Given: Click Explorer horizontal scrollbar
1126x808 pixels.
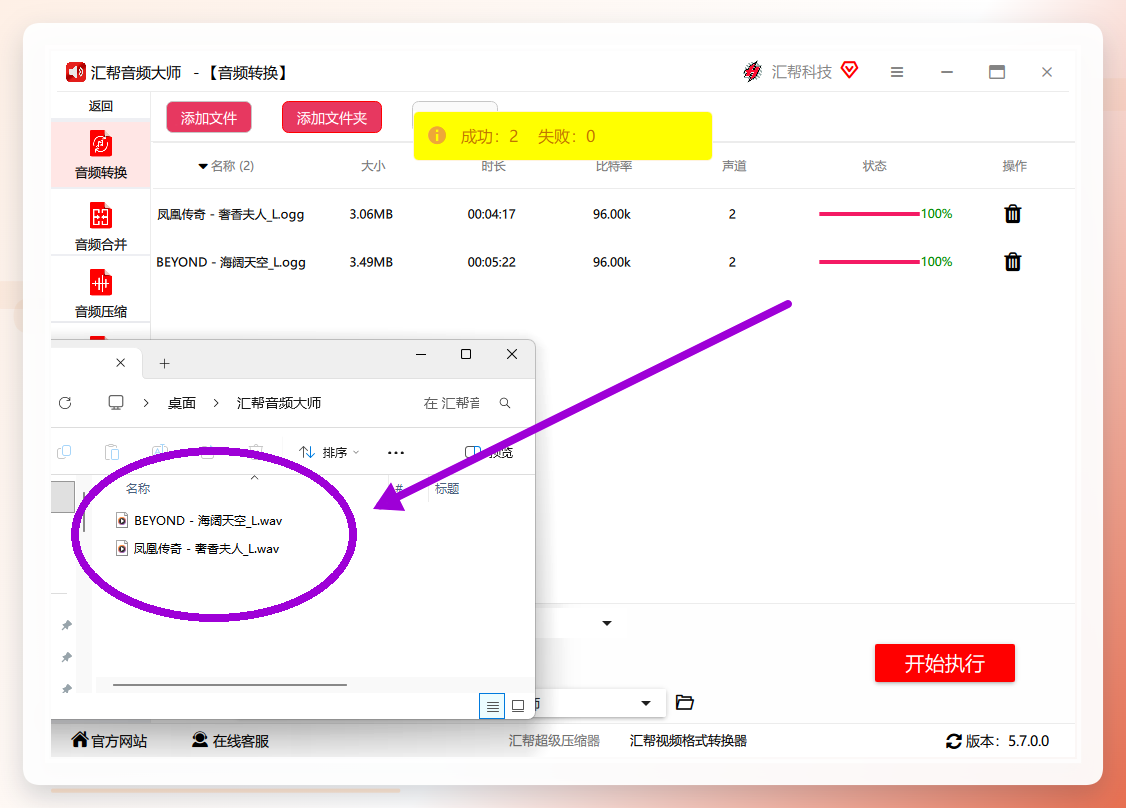Looking at the screenshot, I should [x=230, y=684].
